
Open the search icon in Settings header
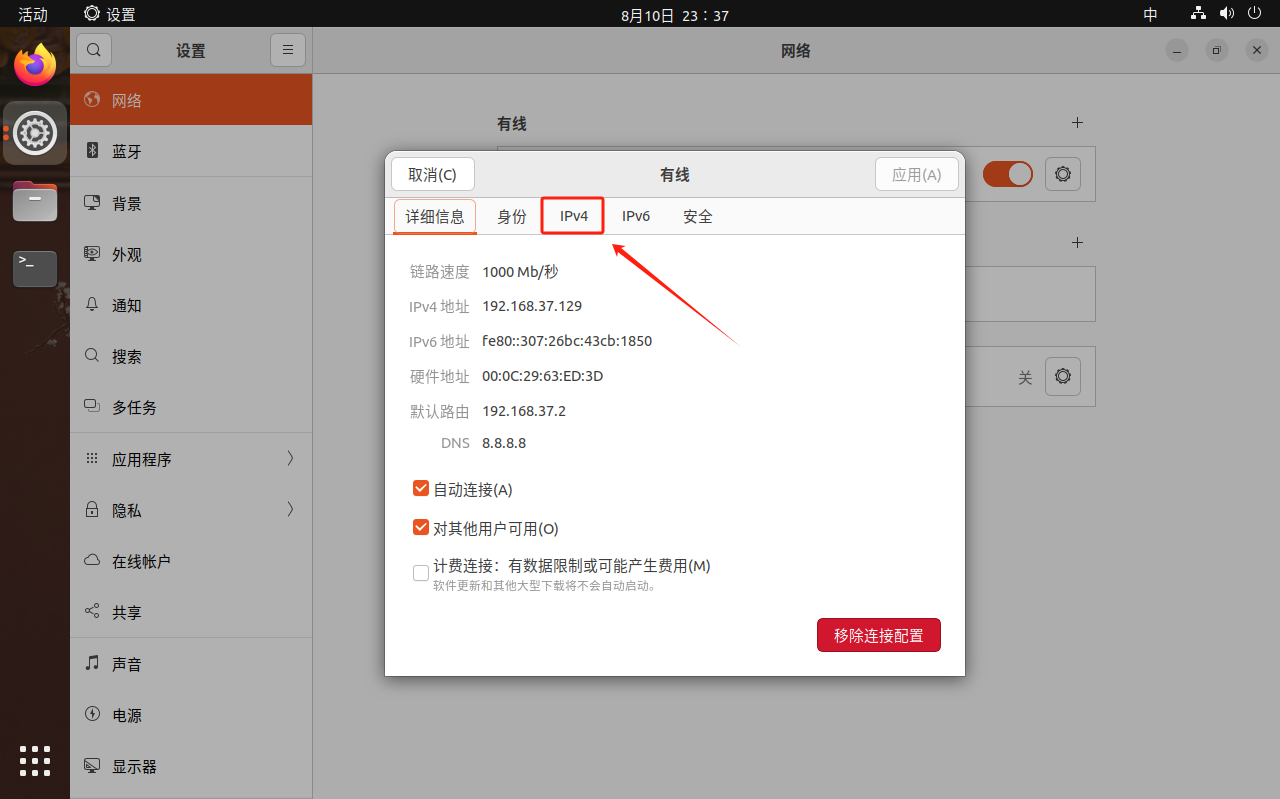coord(94,50)
